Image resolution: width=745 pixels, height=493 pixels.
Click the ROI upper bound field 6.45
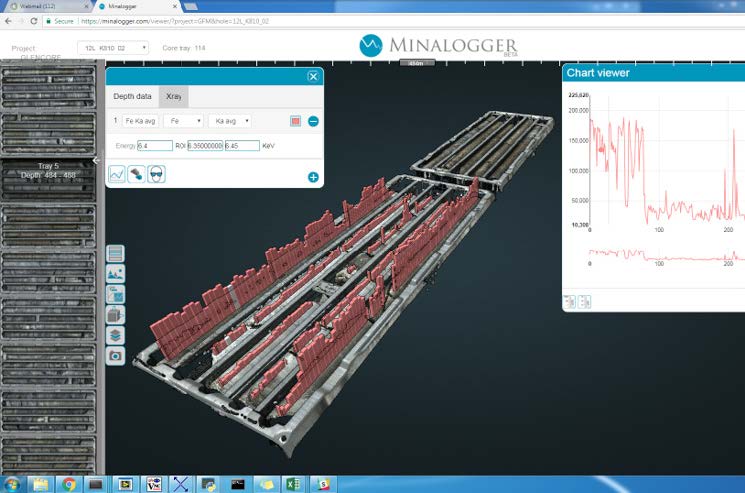[242, 146]
